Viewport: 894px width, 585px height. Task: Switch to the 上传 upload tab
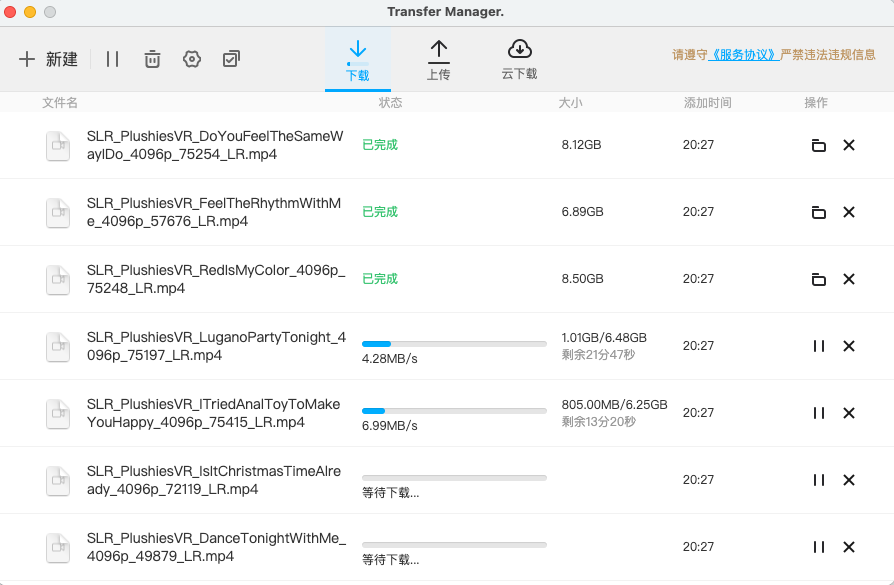pos(438,60)
